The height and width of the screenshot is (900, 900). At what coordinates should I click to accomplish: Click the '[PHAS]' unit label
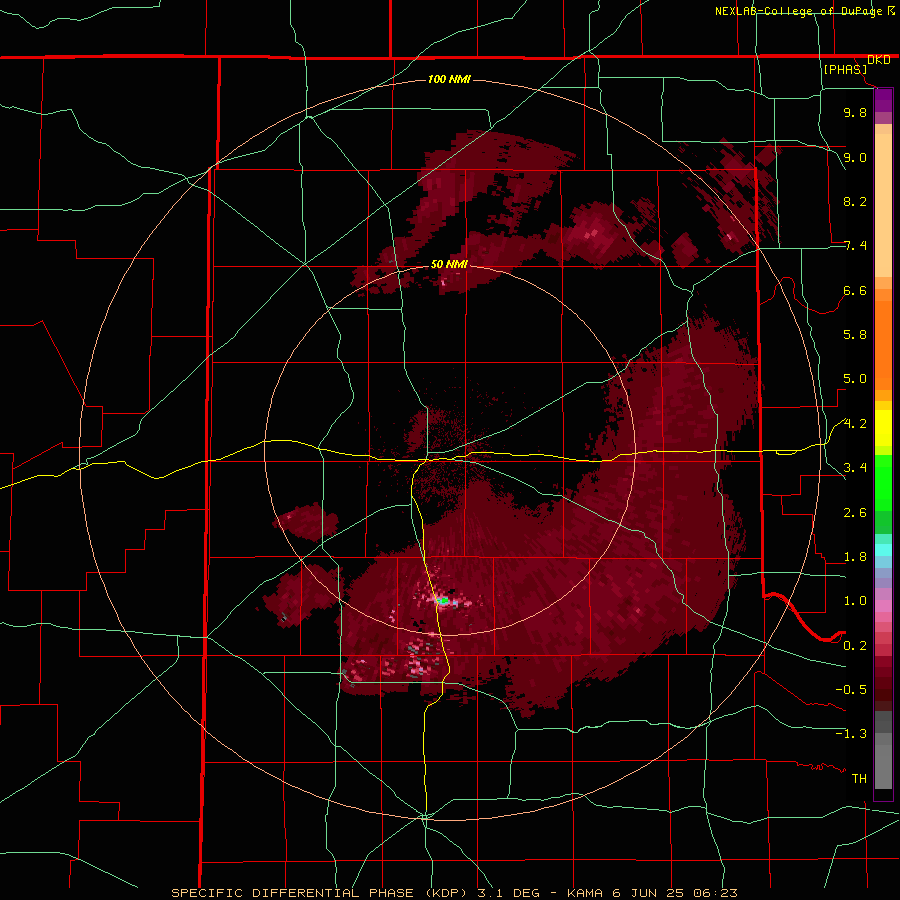(845, 70)
